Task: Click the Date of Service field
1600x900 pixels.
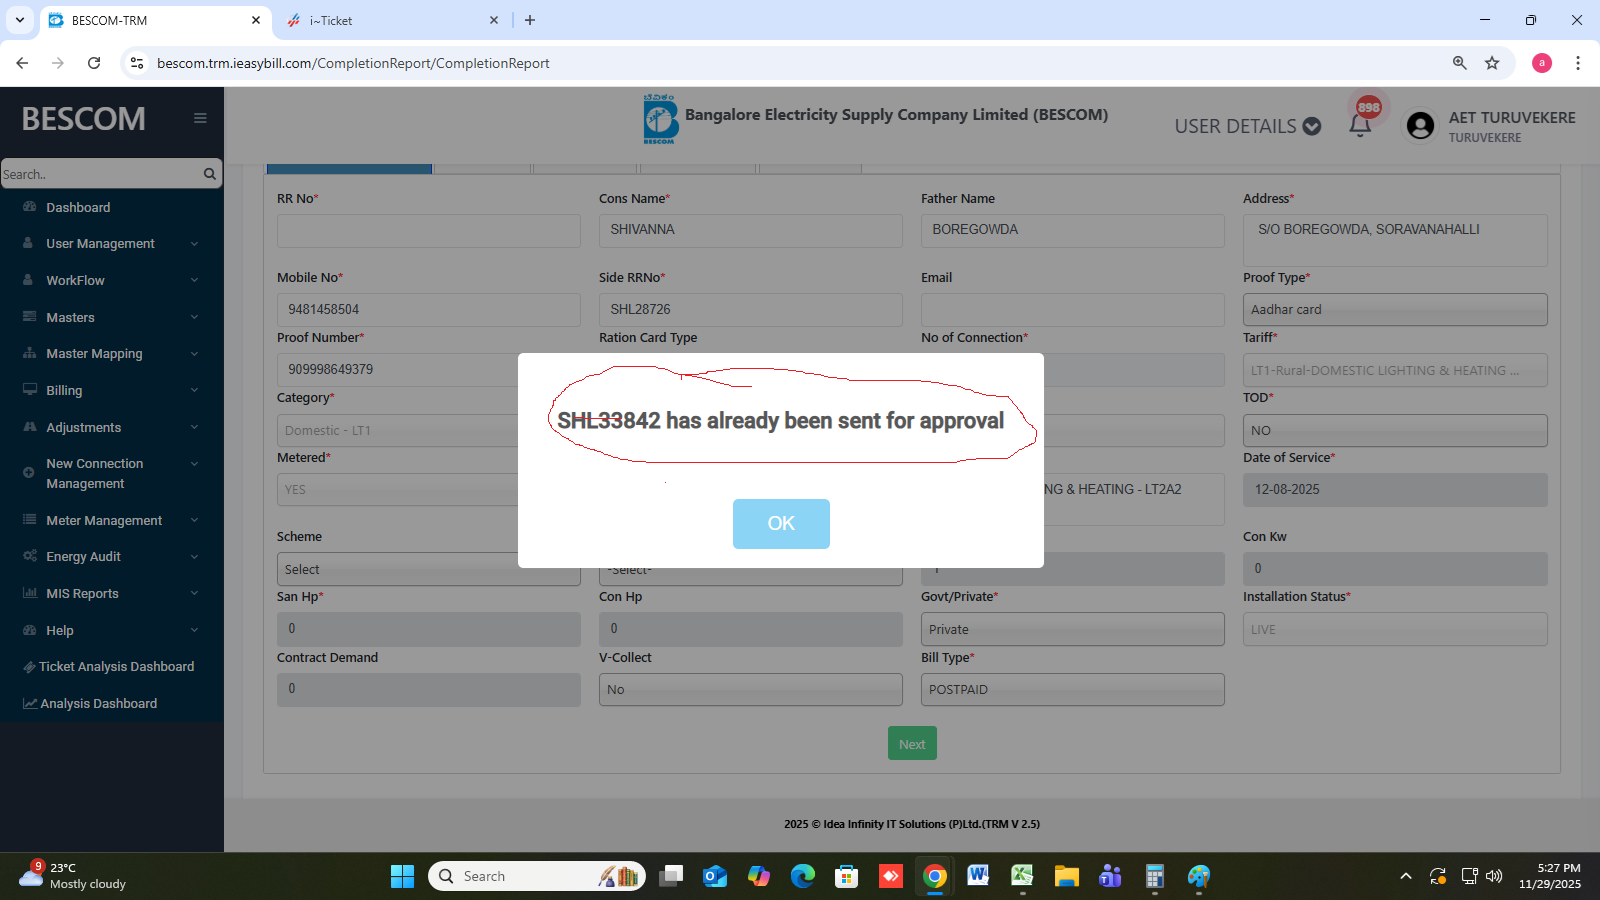Action: coord(1395,490)
